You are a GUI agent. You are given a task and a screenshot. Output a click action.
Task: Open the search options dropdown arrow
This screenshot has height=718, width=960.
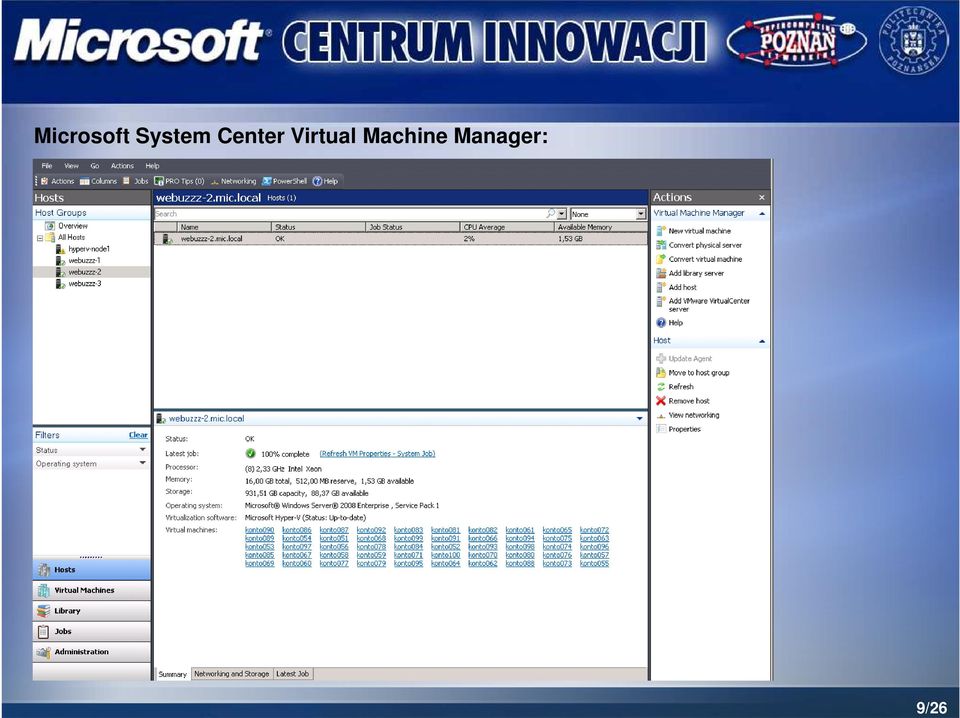tap(562, 214)
